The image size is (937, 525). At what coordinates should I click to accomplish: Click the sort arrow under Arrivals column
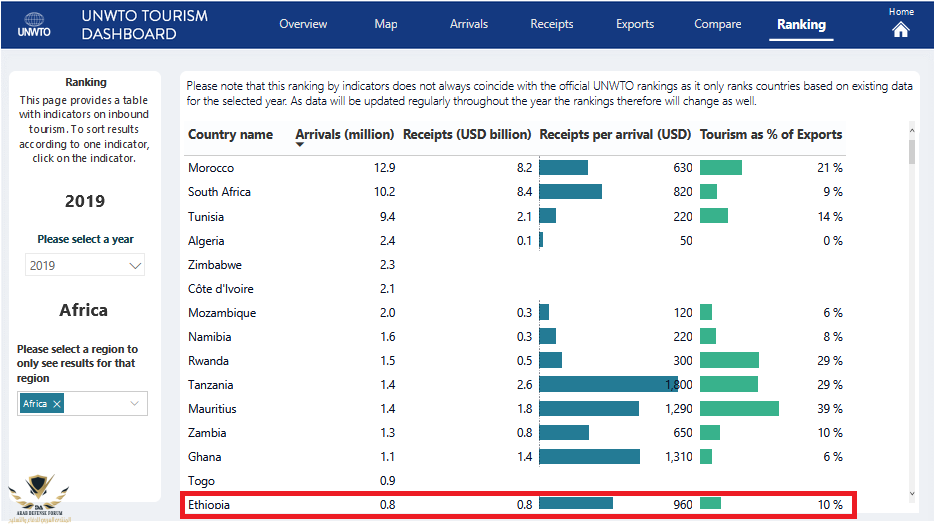(x=300, y=145)
